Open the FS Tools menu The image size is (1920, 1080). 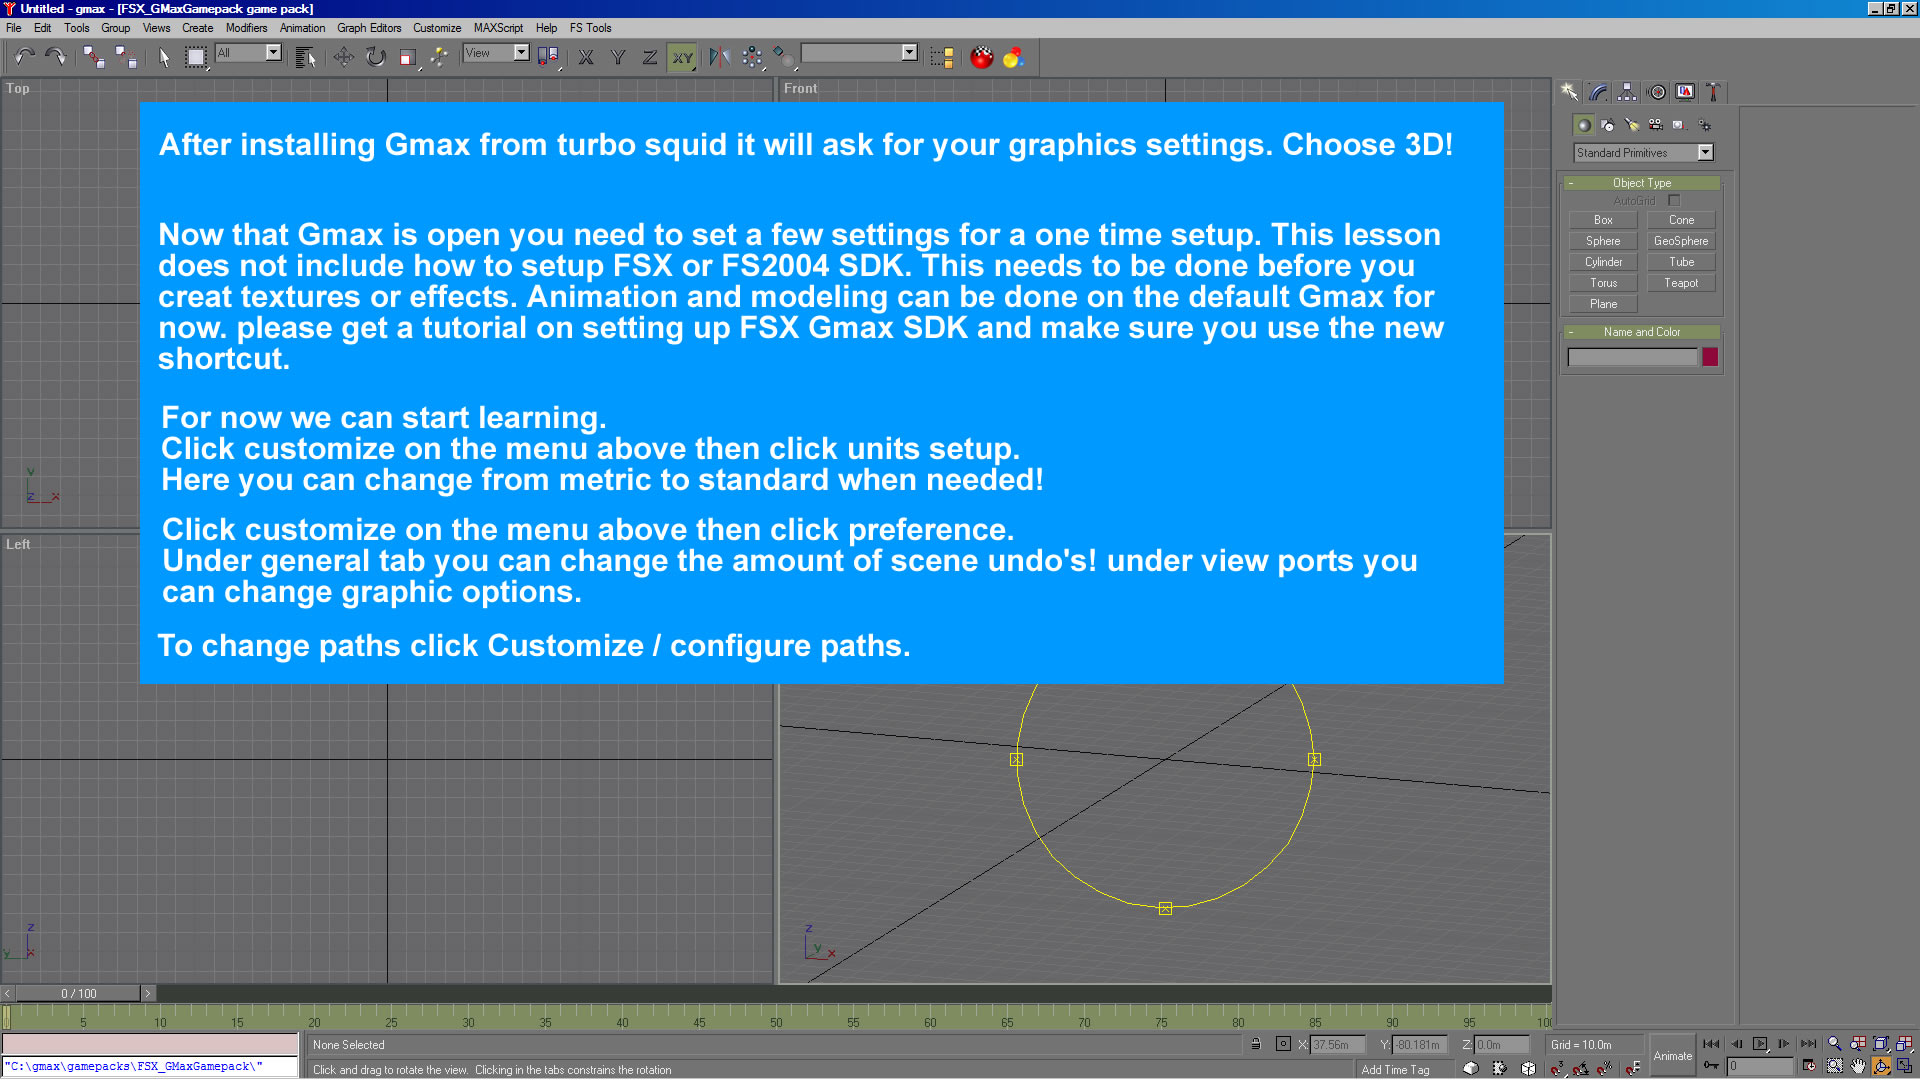(590, 28)
